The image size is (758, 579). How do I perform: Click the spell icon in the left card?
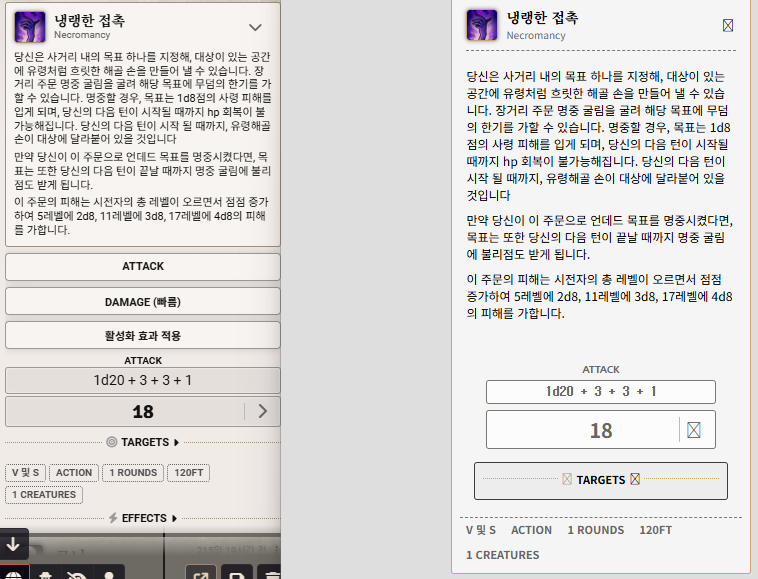tap(30, 27)
